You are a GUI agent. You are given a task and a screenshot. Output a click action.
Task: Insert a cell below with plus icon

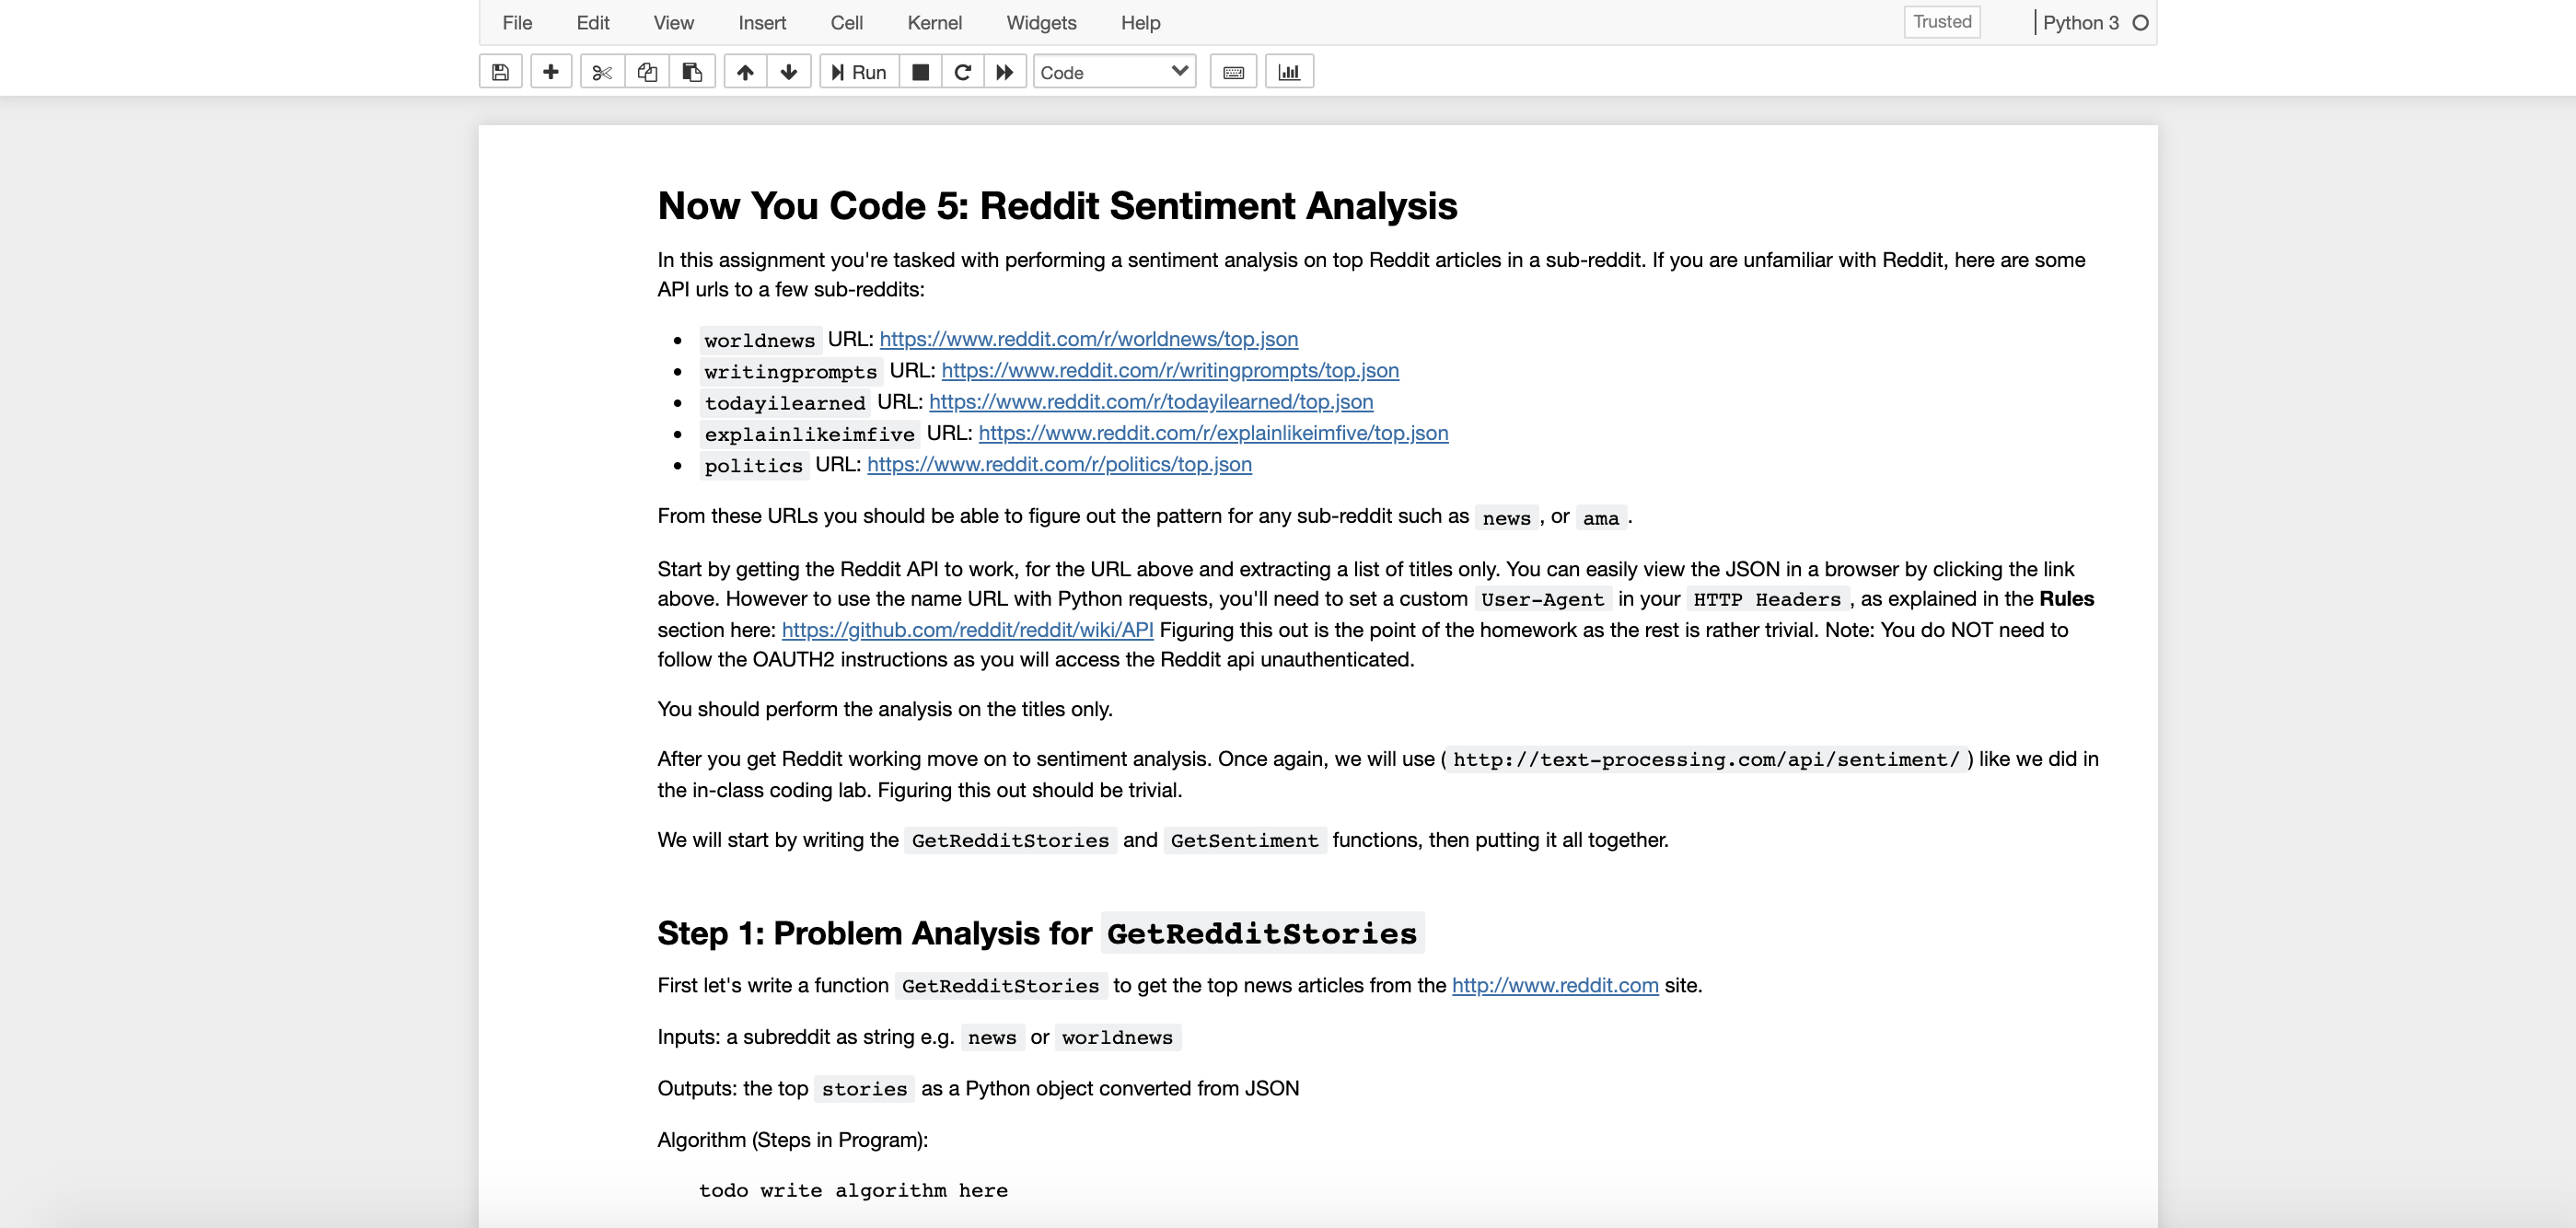click(x=550, y=72)
